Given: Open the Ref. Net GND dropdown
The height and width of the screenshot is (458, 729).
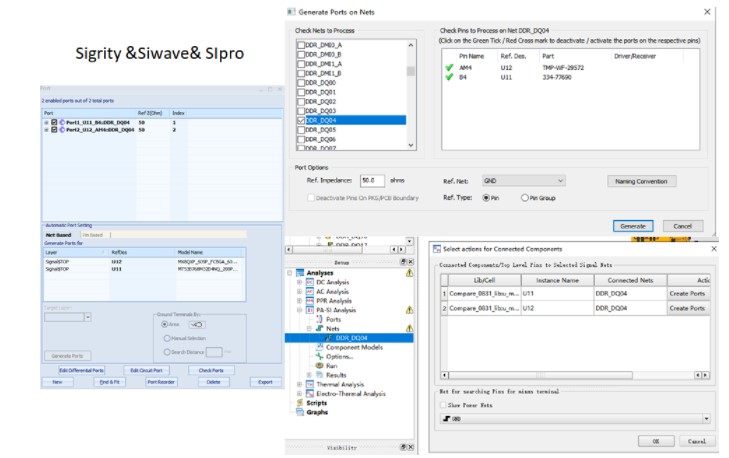Looking at the screenshot, I should coord(524,181).
